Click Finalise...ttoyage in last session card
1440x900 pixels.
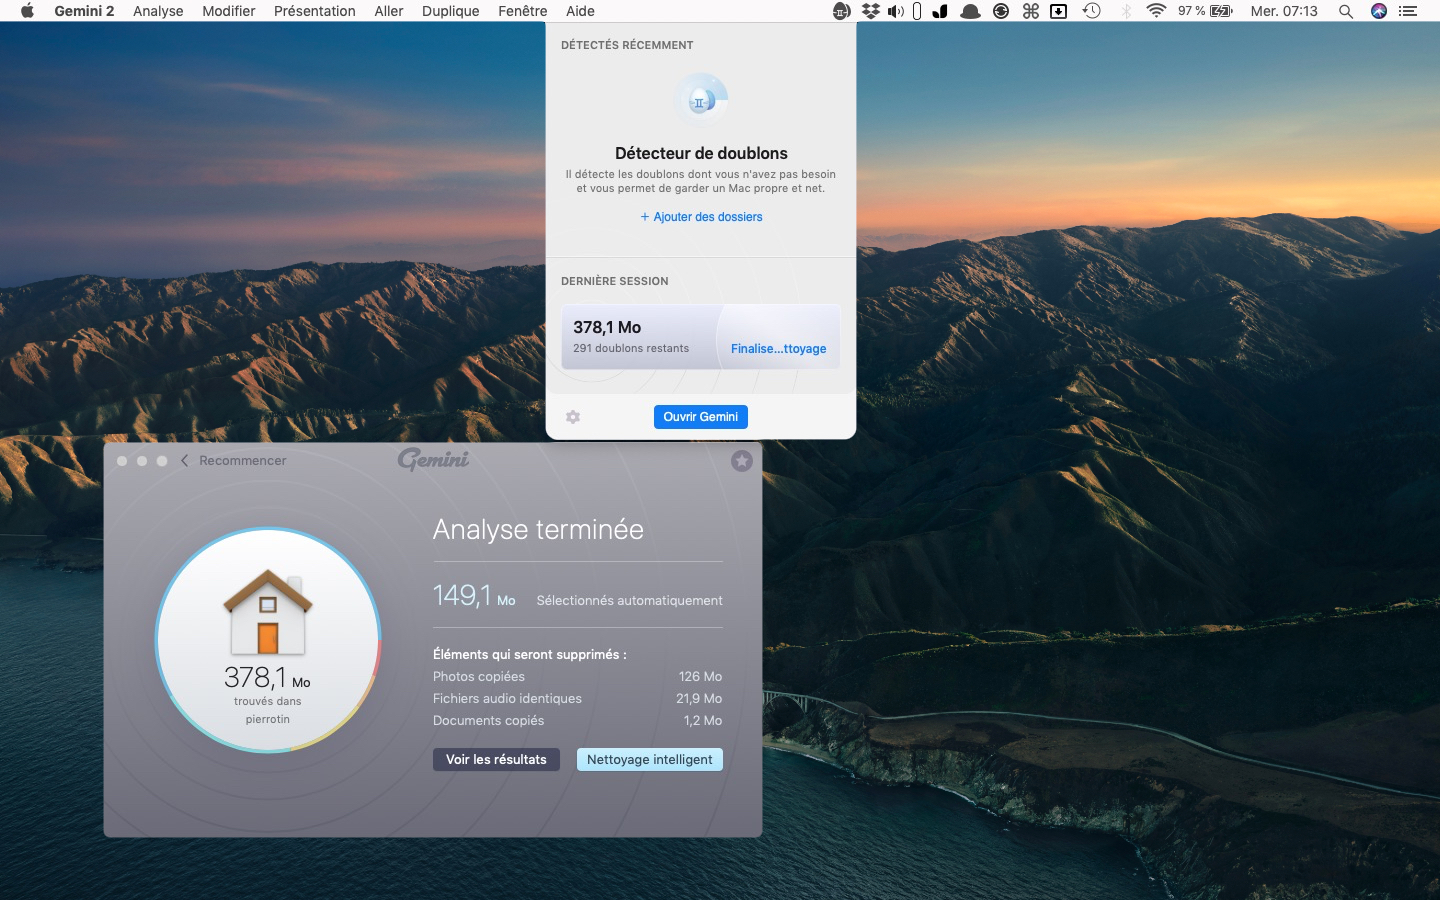click(778, 349)
